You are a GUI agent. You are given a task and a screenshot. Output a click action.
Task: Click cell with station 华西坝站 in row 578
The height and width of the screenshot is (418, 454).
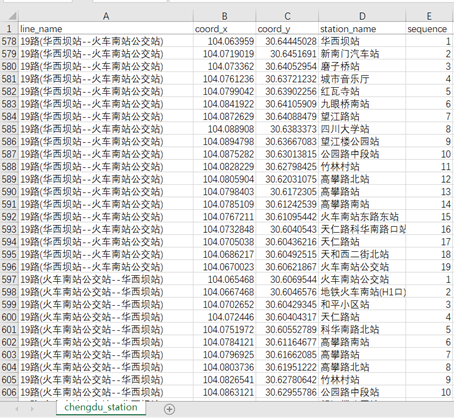(362, 41)
